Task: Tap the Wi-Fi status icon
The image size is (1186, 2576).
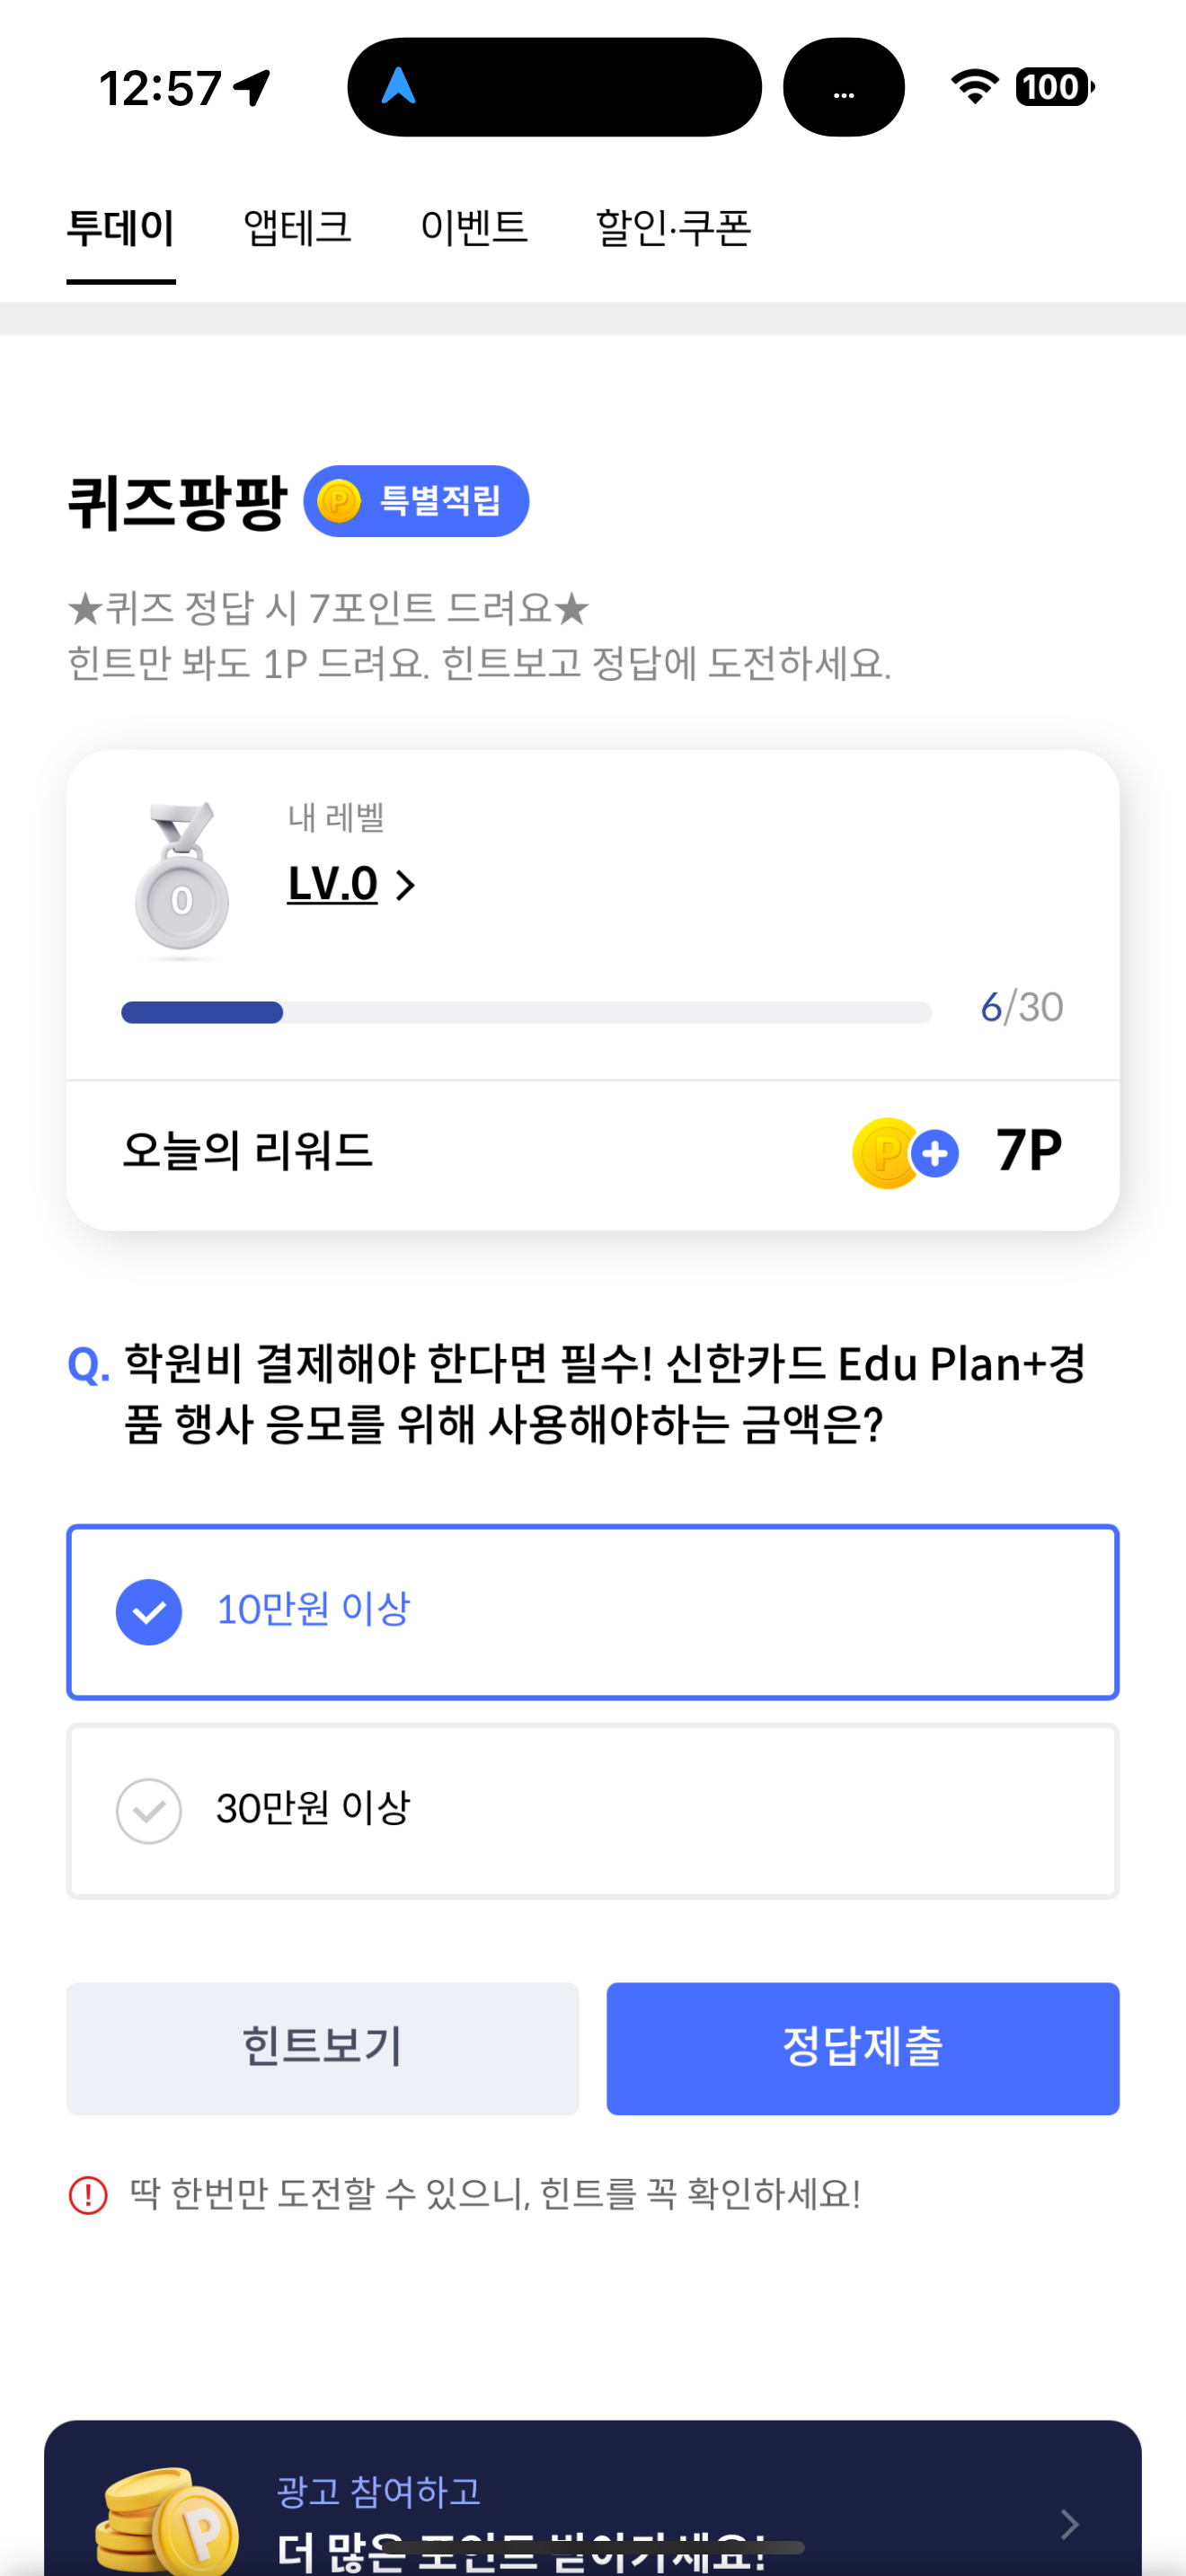Action: point(974,87)
